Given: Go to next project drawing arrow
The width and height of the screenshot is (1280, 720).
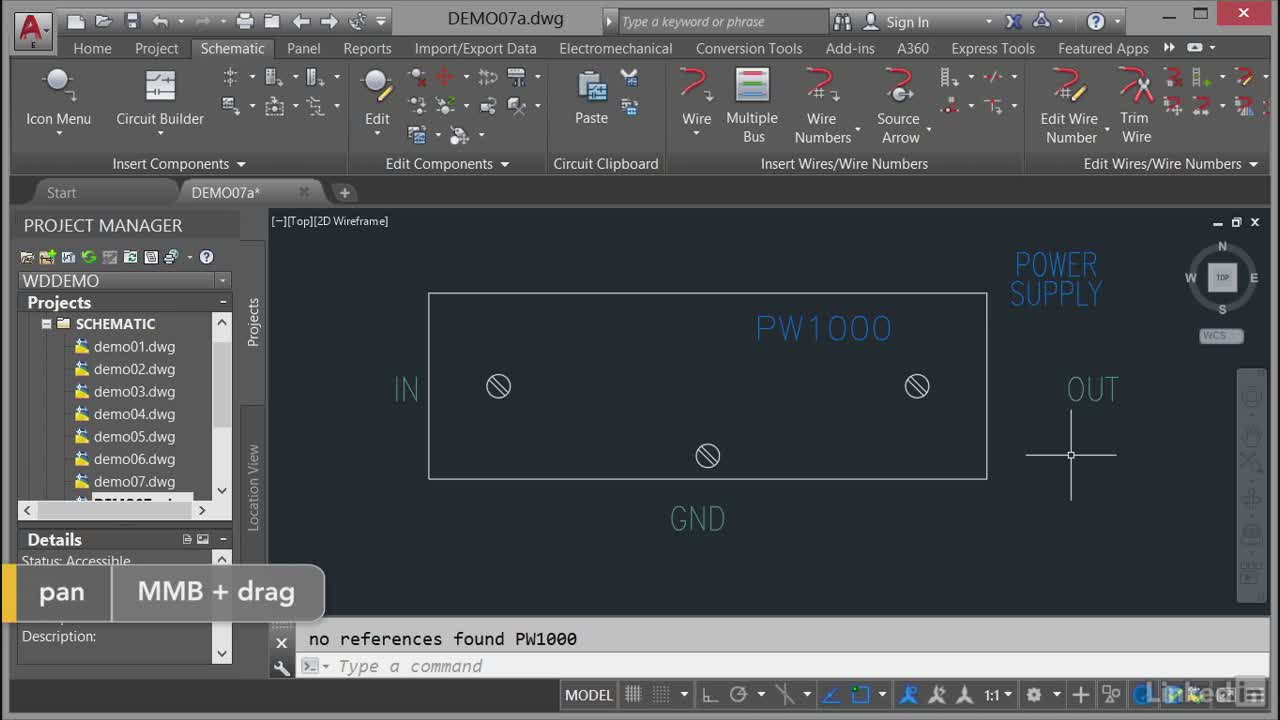Looking at the screenshot, I should tap(328, 21).
